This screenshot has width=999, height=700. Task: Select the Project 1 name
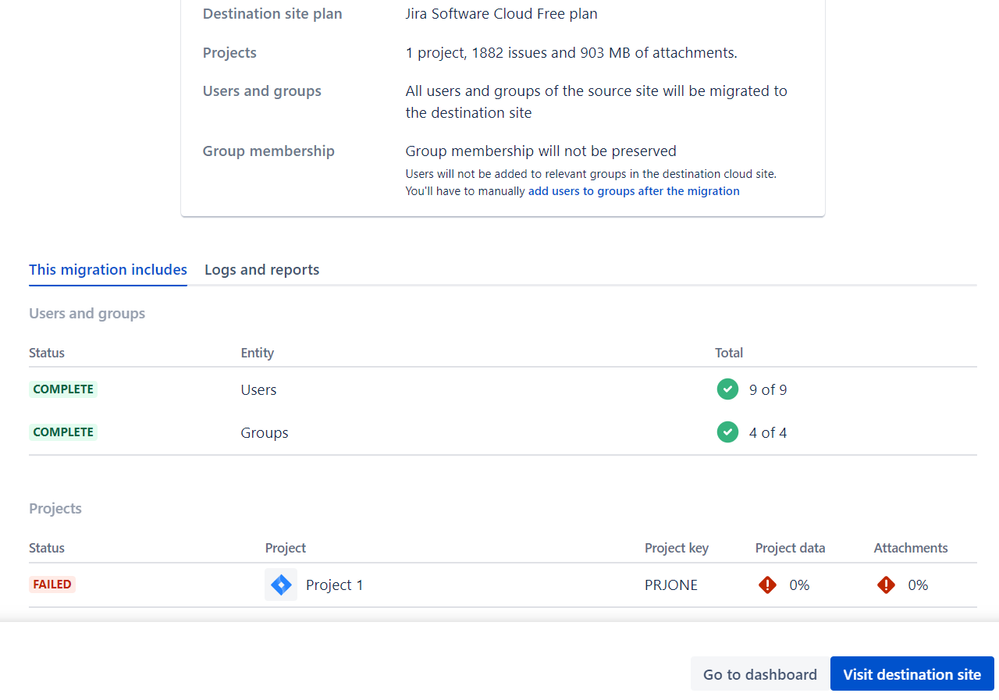tap(334, 585)
